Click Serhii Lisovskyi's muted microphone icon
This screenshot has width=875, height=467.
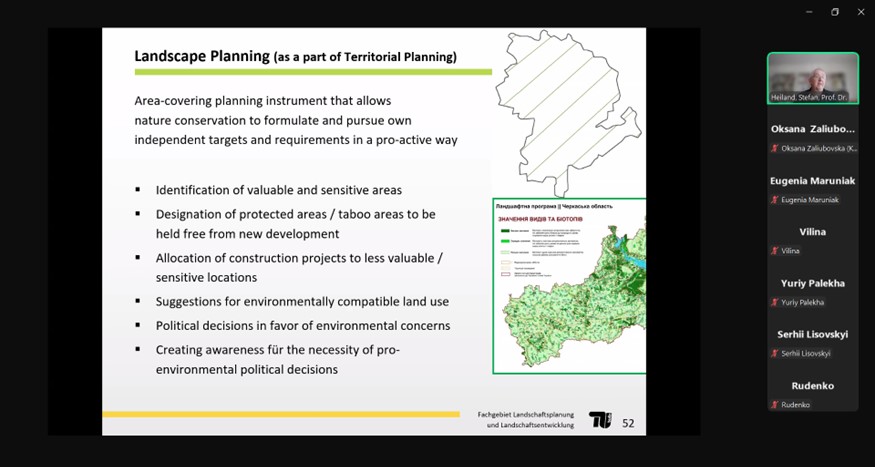pos(774,353)
